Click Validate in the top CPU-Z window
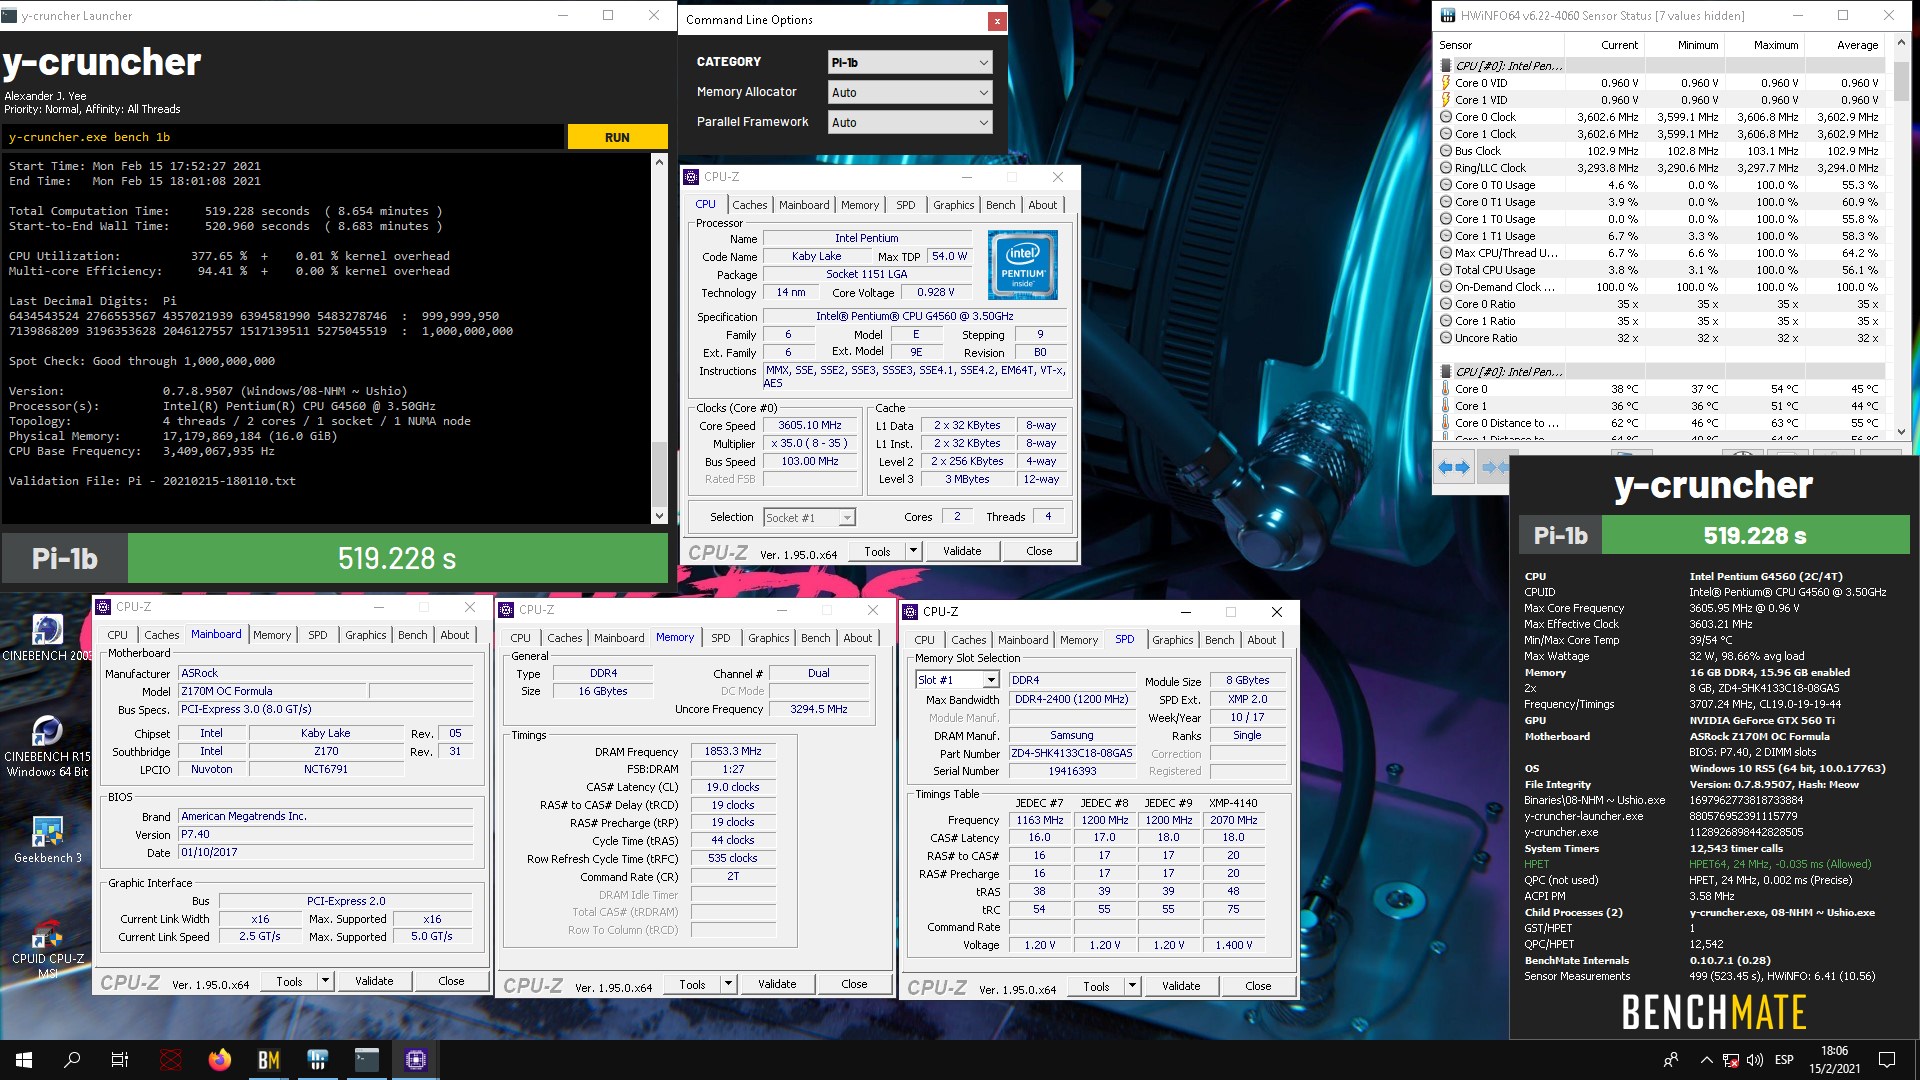This screenshot has width=1920, height=1080. coord(962,551)
